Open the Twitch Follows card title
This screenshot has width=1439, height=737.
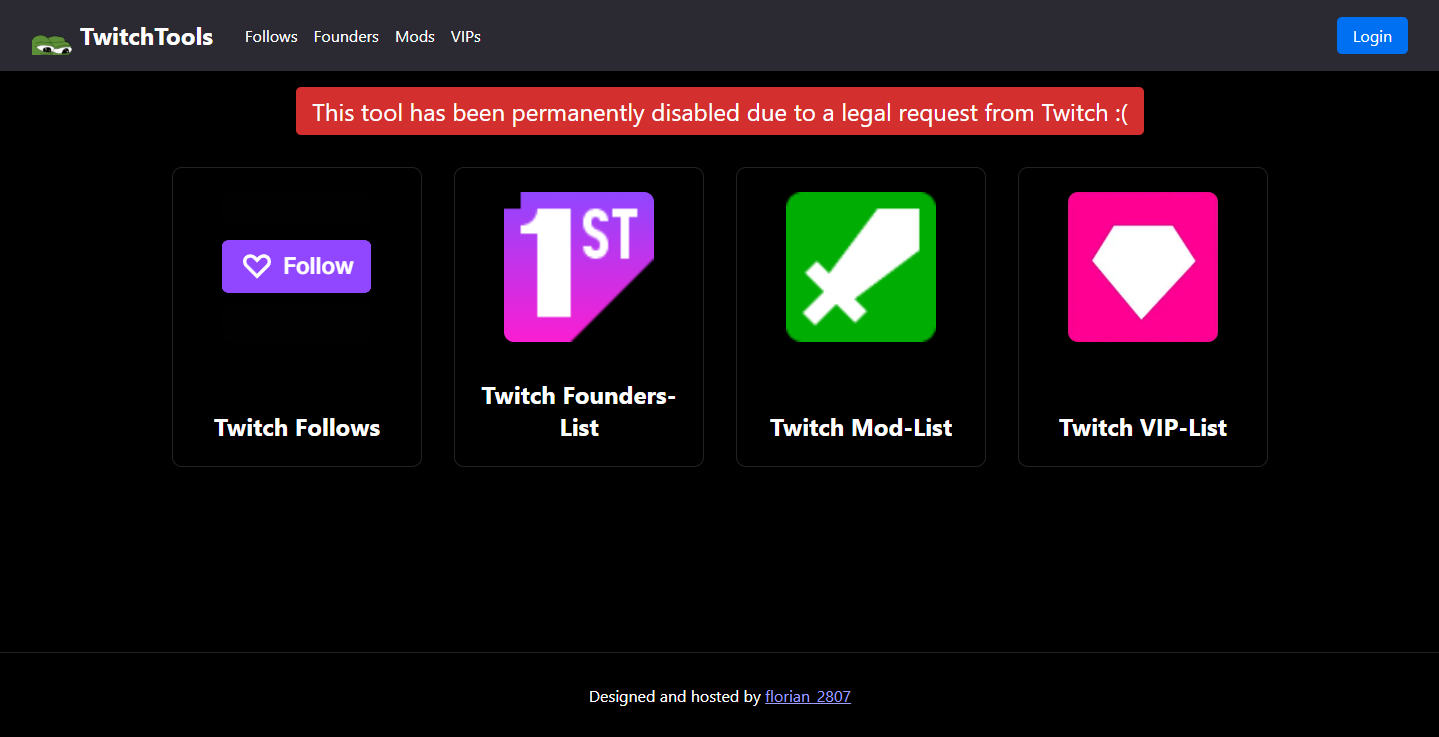(297, 428)
